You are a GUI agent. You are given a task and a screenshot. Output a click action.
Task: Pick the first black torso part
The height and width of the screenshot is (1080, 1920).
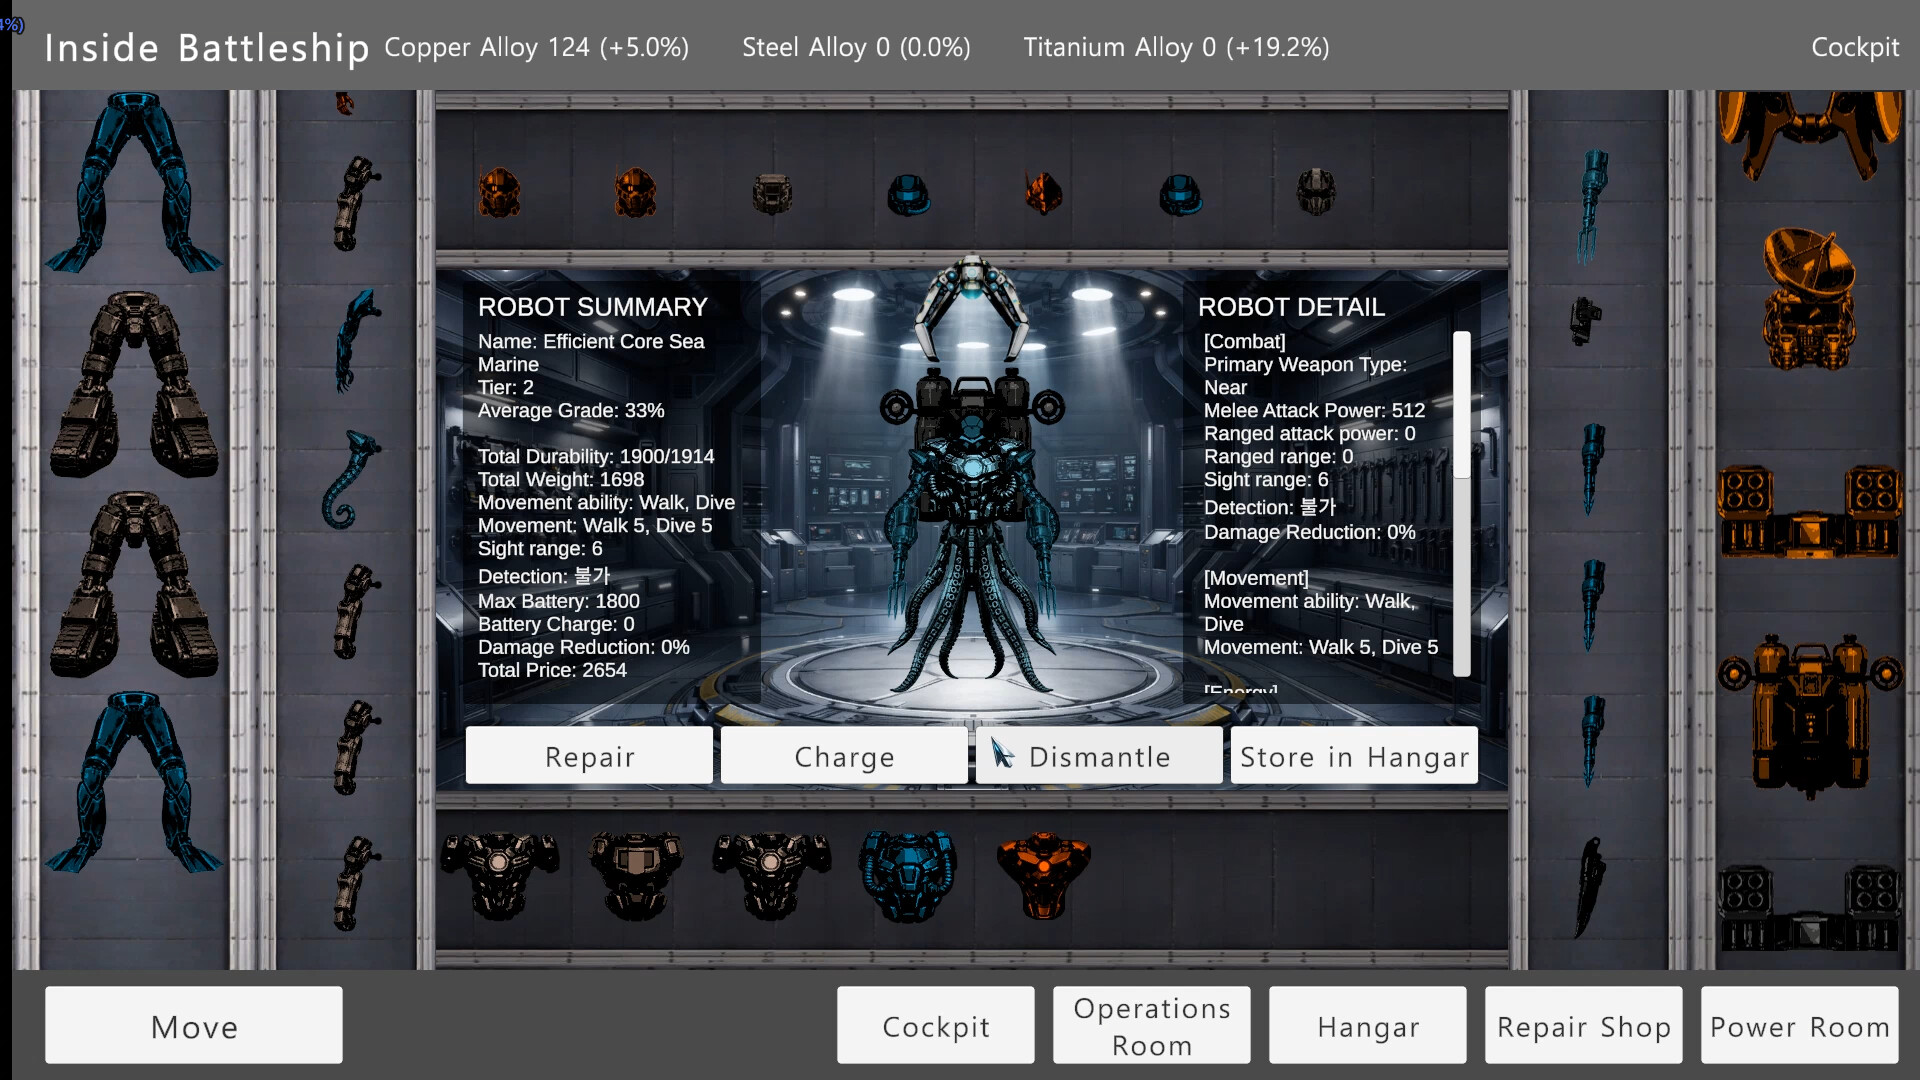point(499,875)
